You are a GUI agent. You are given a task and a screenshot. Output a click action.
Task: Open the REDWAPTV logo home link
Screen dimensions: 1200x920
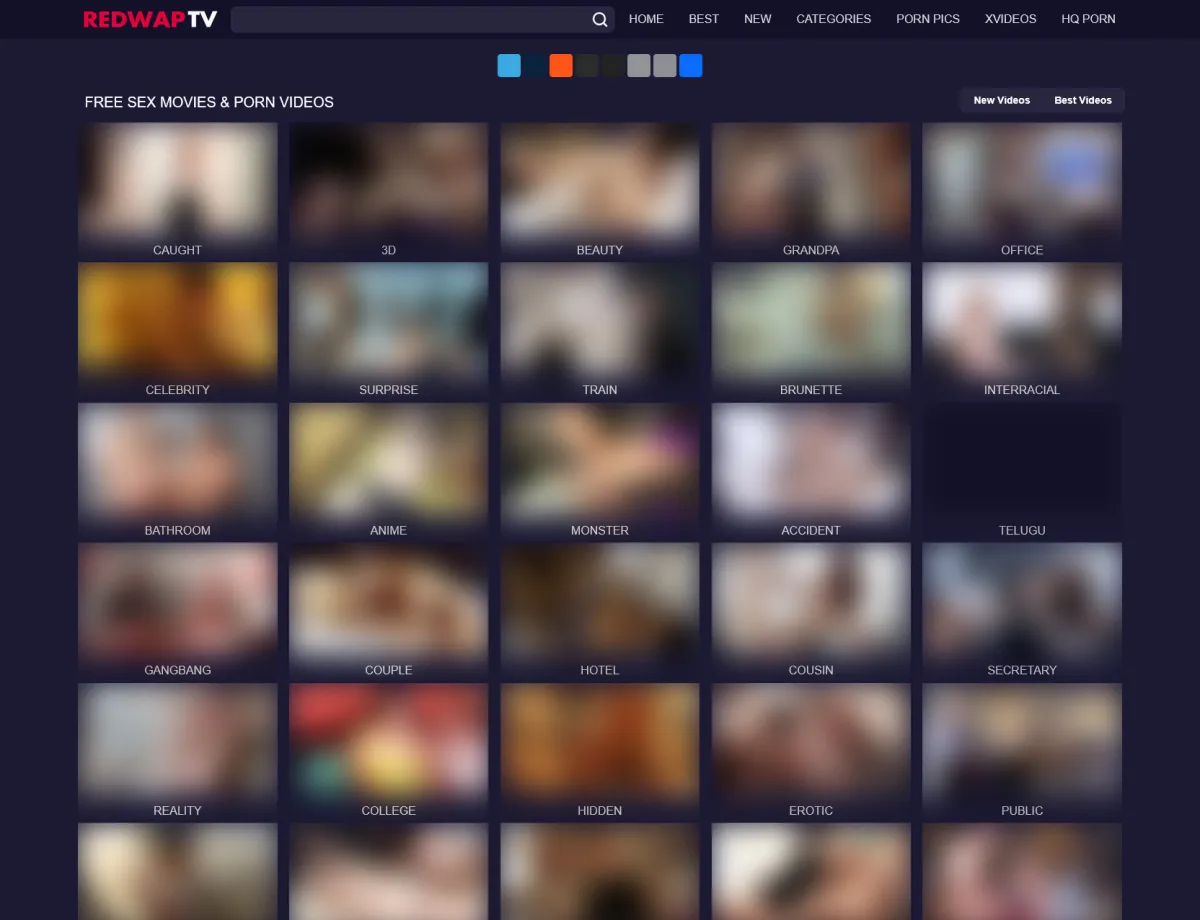point(150,19)
